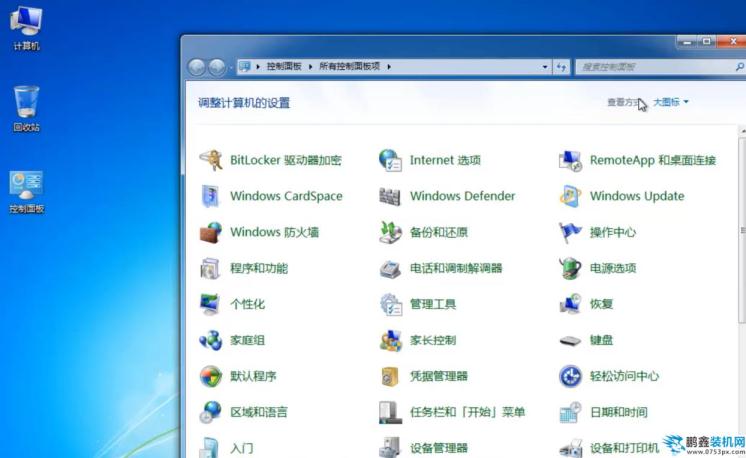Image resolution: width=746 pixels, height=458 pixels.
Task: Open 轻松访问中心 icon
Action: 570,376
